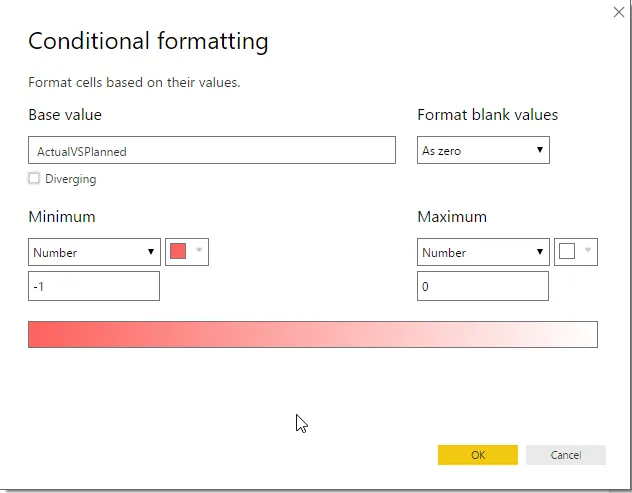Screen dimensions: 632x493
Task: Select the Maximum value field containing 0
Action: (x=483, y=286)
